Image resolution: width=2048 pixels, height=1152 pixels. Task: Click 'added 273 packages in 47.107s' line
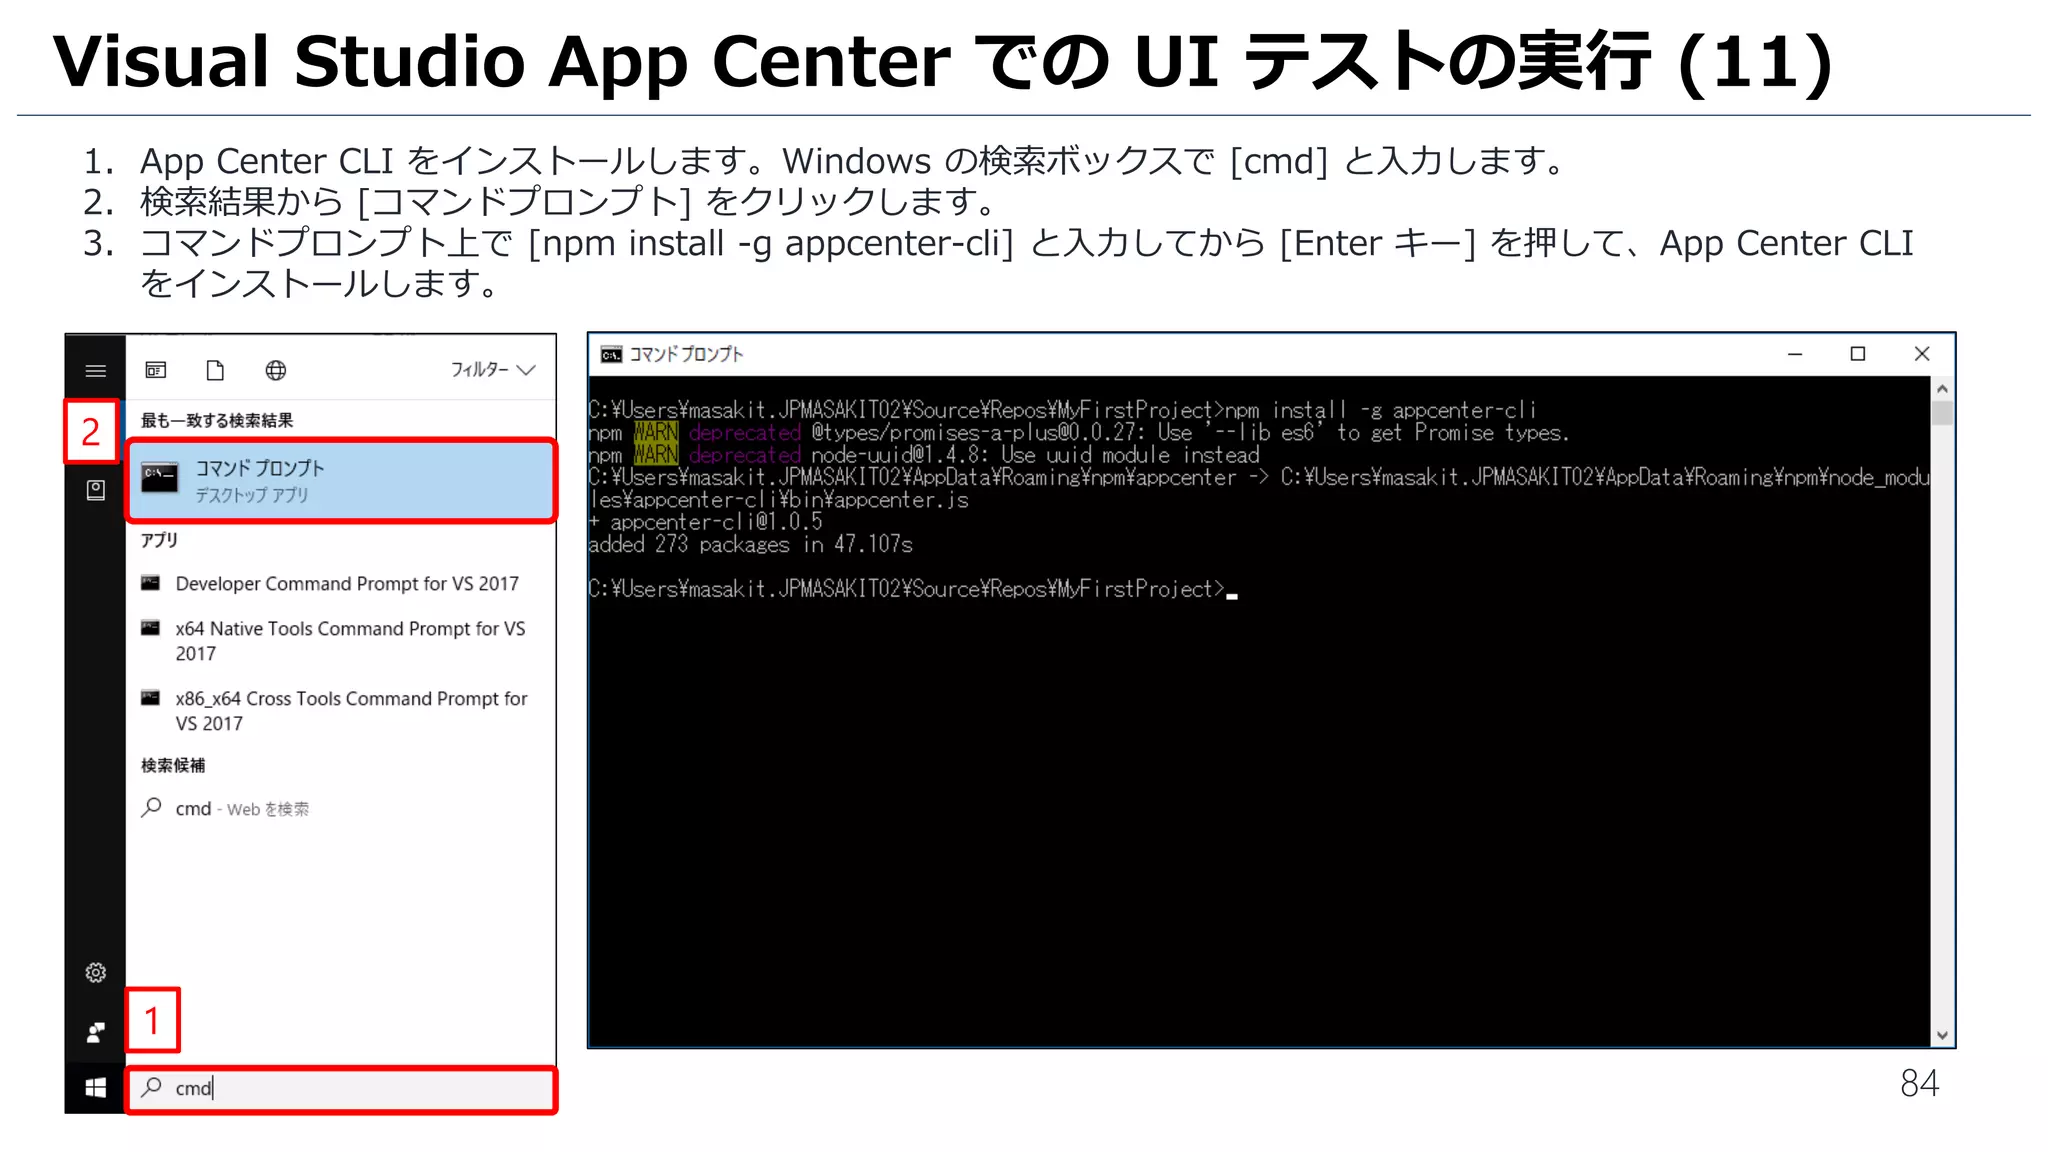(x=750, y=544)
